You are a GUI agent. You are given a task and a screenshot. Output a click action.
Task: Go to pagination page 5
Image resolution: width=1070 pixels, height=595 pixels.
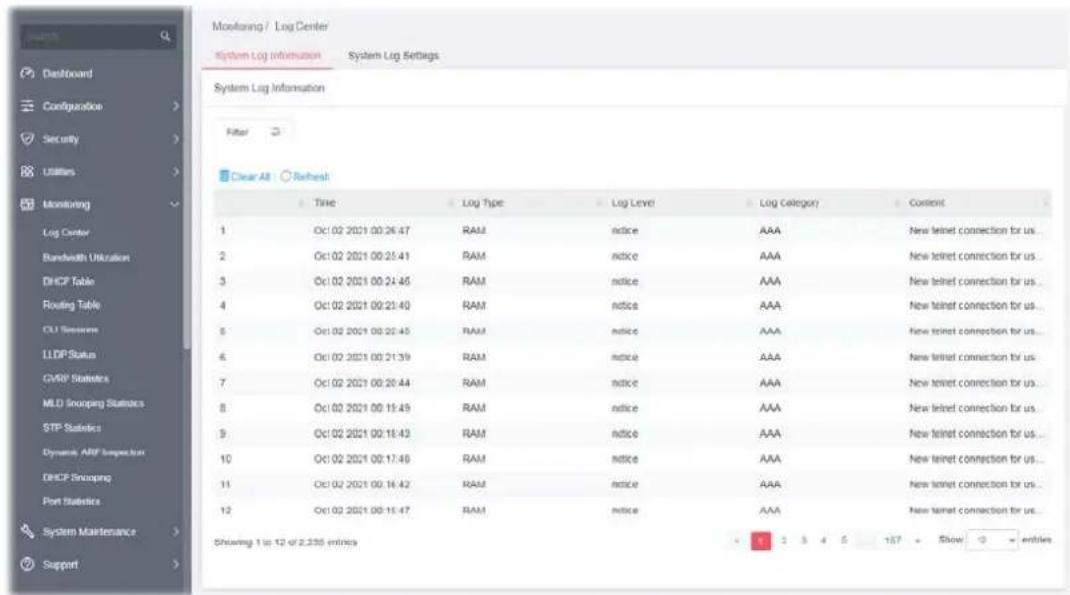point(844,540)
